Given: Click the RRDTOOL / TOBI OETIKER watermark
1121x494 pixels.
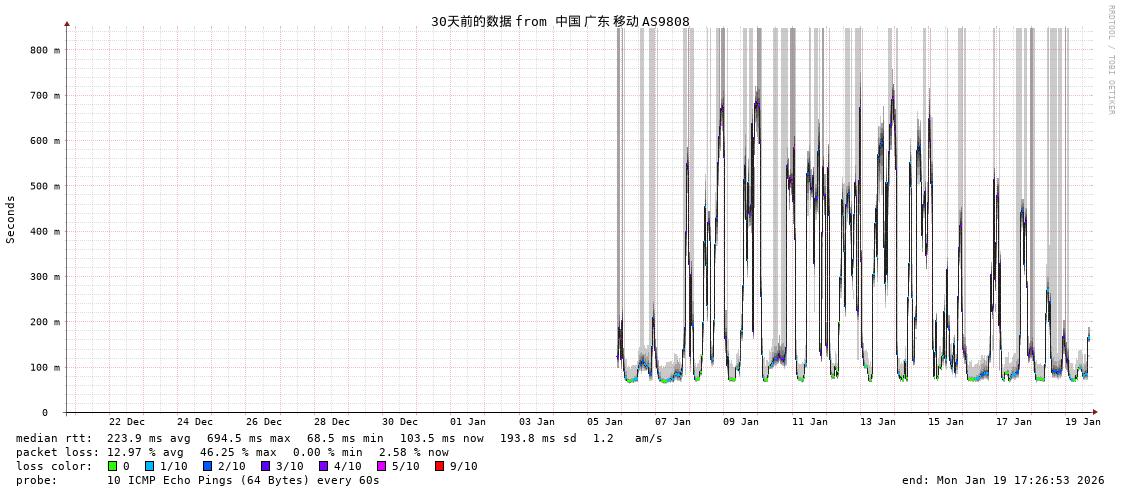Looking at the screenshot, I should click(x=1110, y=60).
